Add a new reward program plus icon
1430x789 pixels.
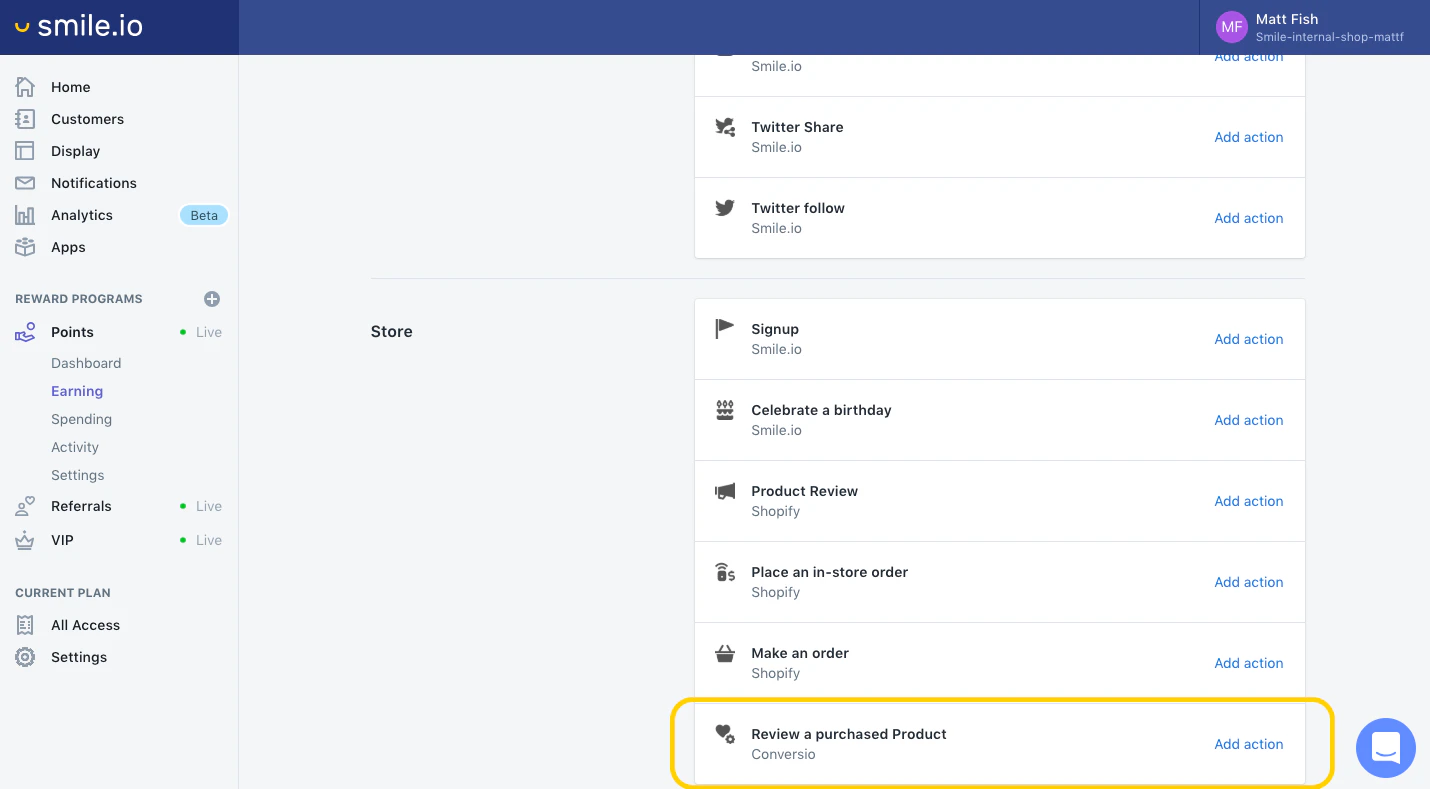tap(212, 299)
